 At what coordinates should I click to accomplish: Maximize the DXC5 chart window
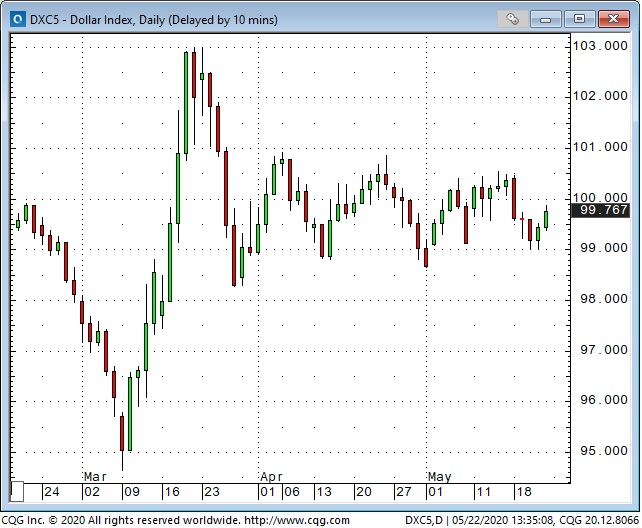tap(579, 19)
